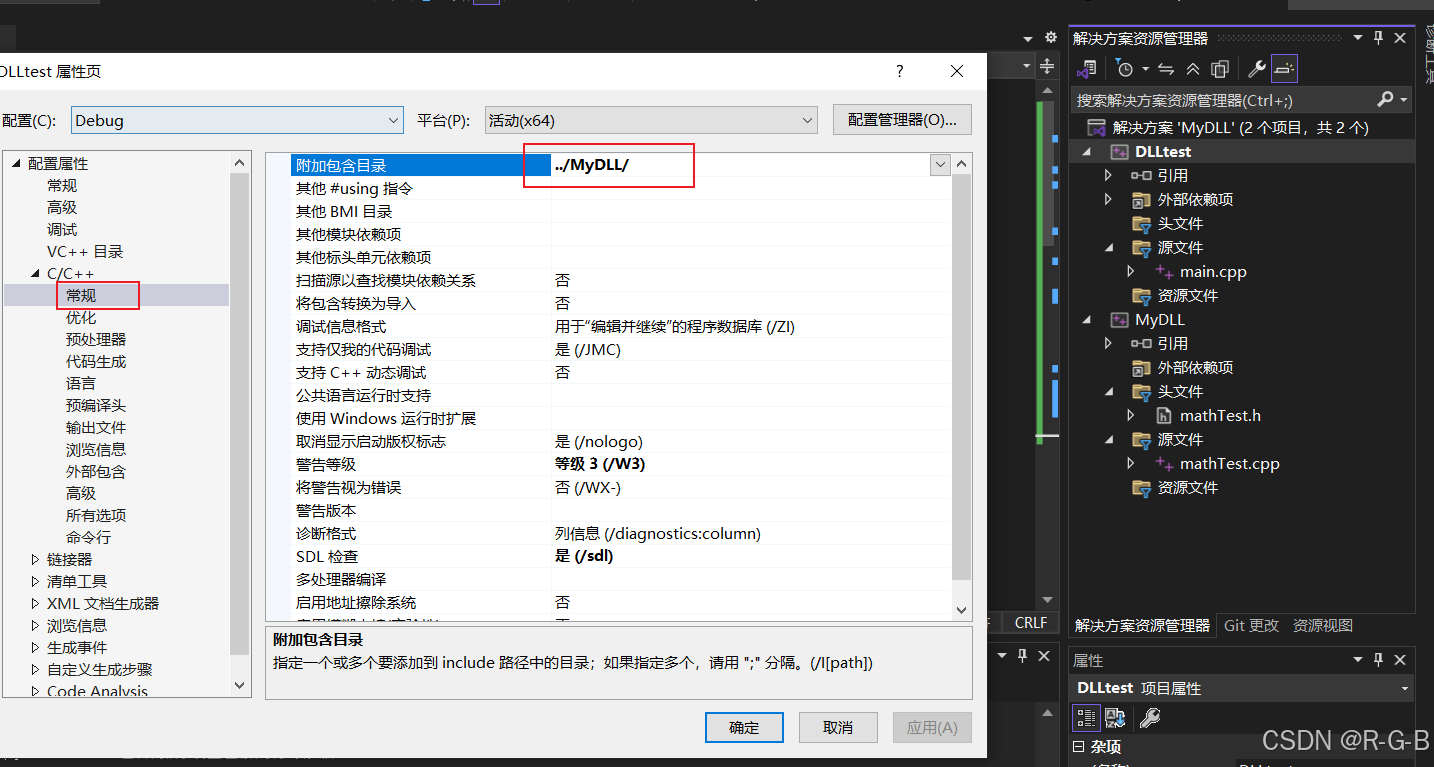Expand the 清单工具 tree node

34,581
